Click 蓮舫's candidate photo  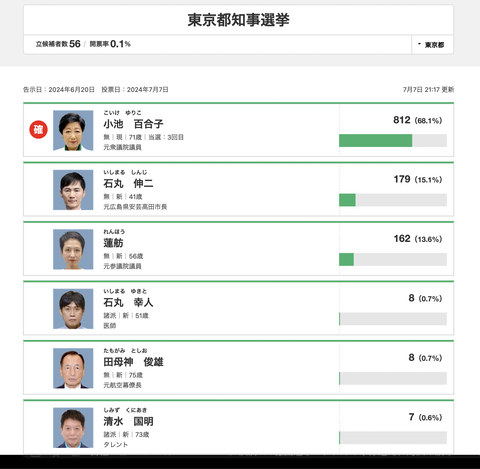73,249
